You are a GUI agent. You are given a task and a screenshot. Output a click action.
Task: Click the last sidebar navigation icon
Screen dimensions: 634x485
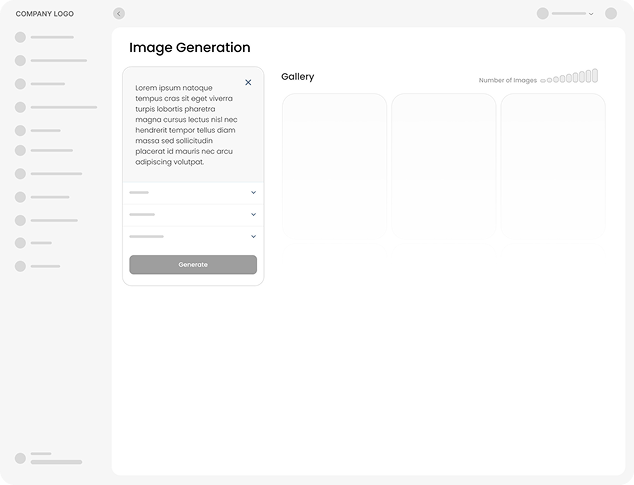pos(20,266)
